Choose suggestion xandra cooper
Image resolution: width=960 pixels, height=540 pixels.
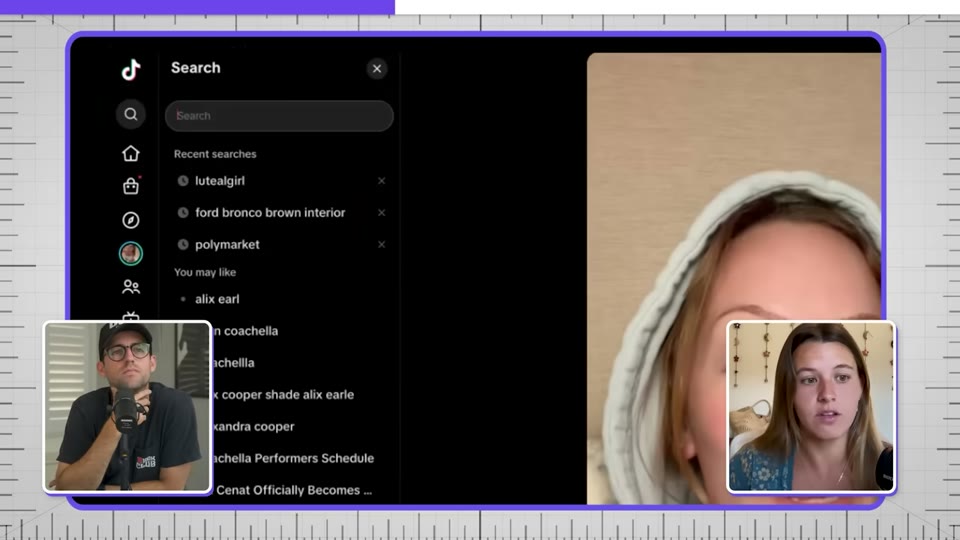(253, 426)
